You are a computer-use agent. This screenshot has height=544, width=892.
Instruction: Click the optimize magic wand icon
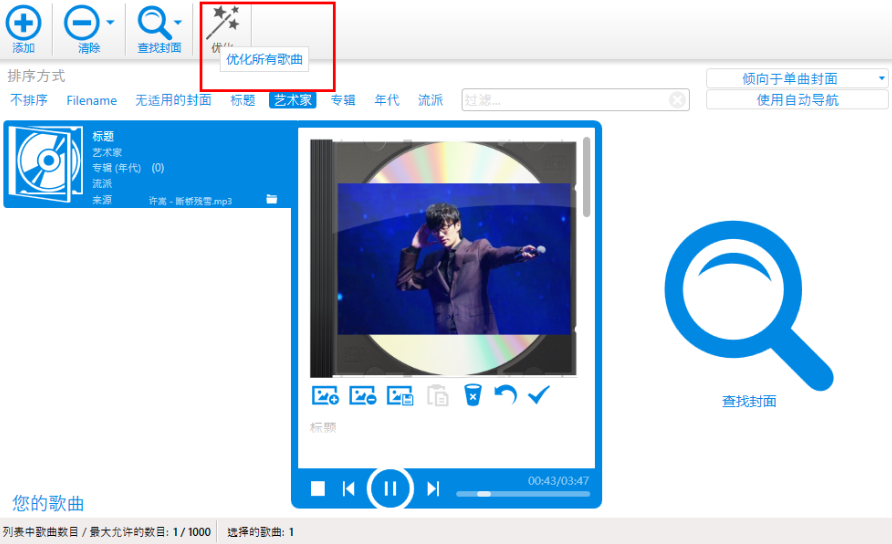[x=223, y=22]
